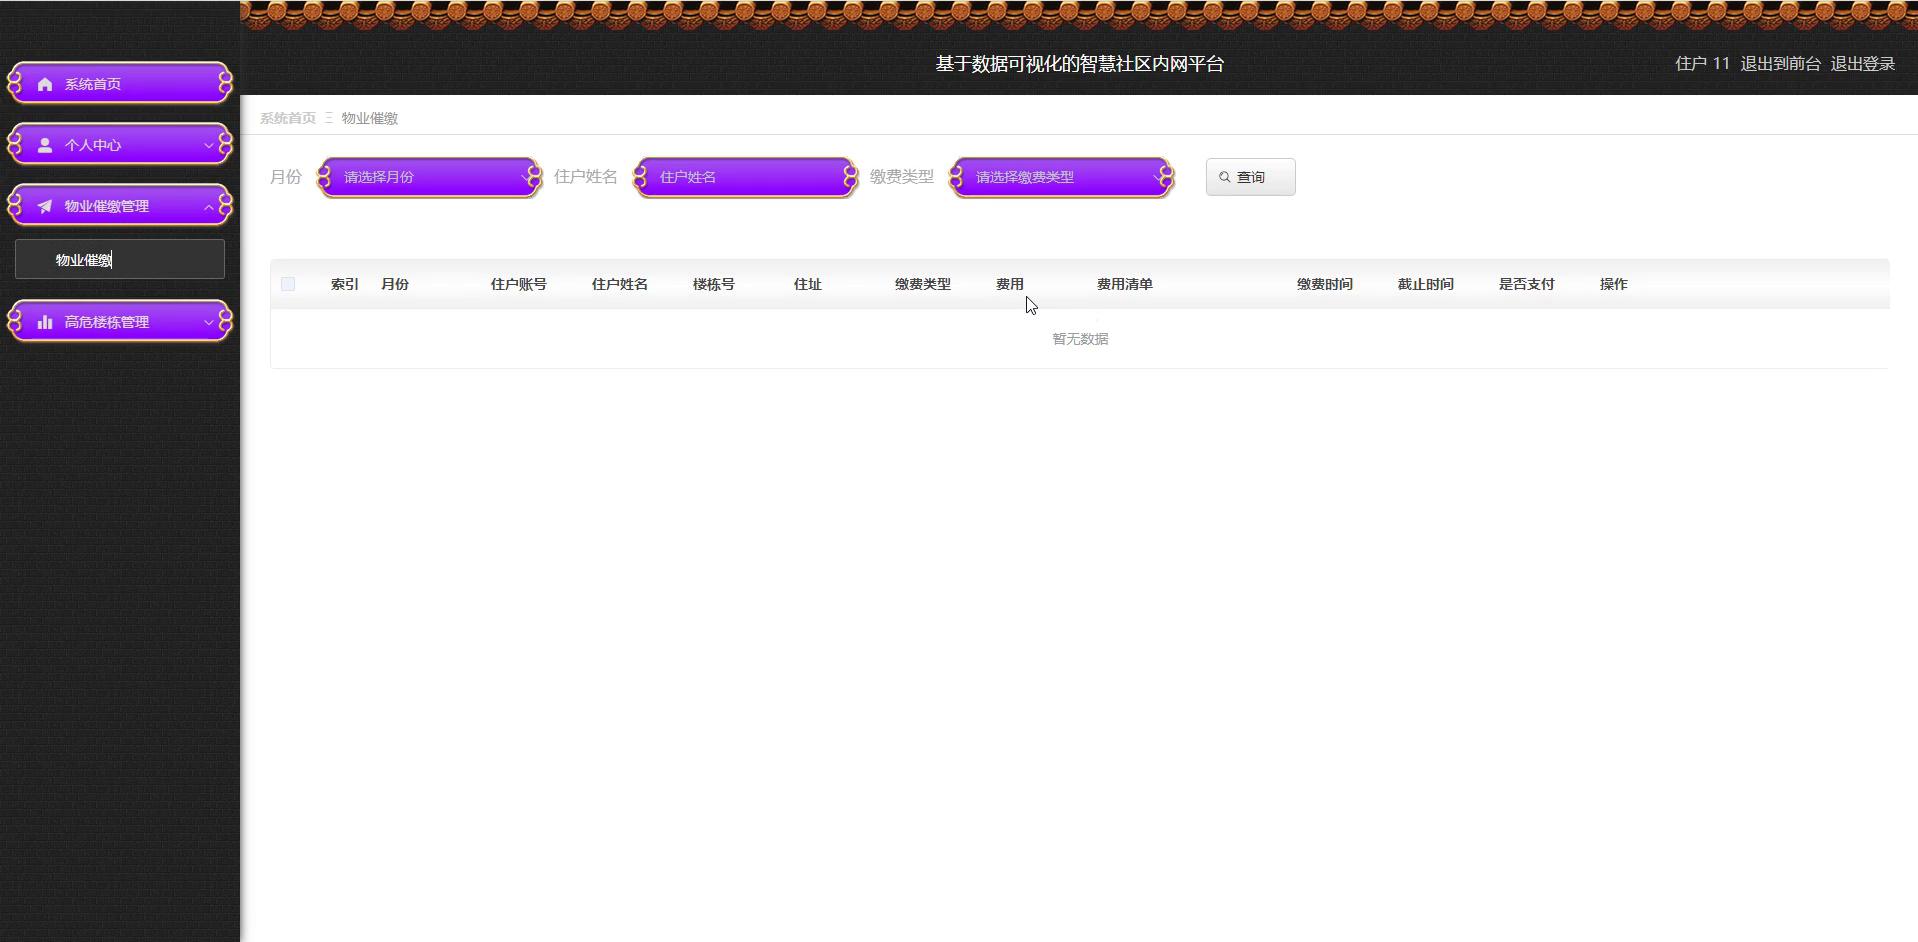Click 物业催缴 in the breadcrumb
Viewport: 1918px width, 942px height.
[x=370, y=118]
